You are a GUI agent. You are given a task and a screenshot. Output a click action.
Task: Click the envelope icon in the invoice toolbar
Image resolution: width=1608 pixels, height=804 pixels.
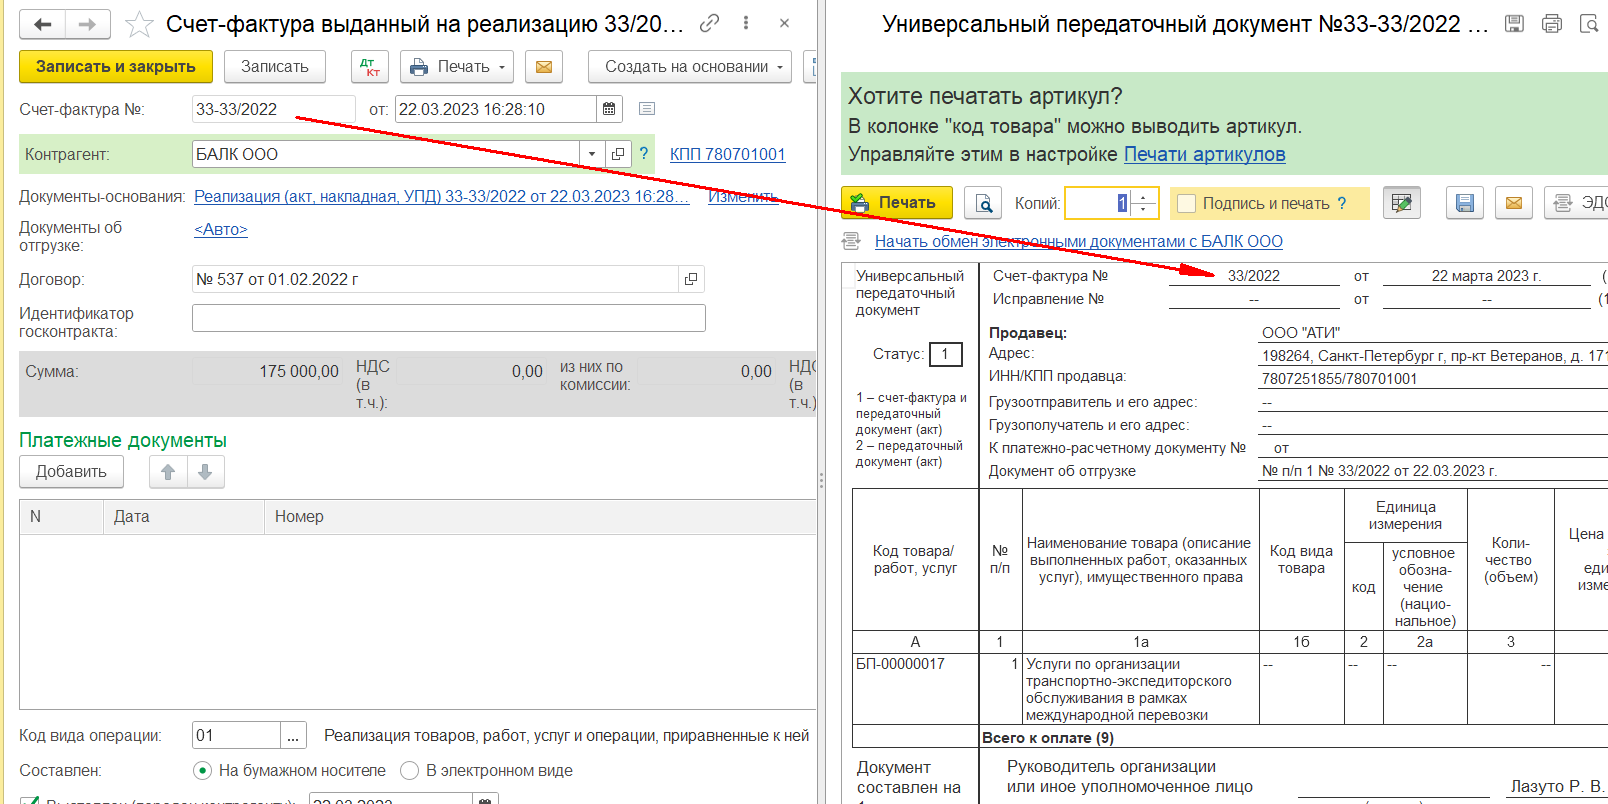click(543, 67)
